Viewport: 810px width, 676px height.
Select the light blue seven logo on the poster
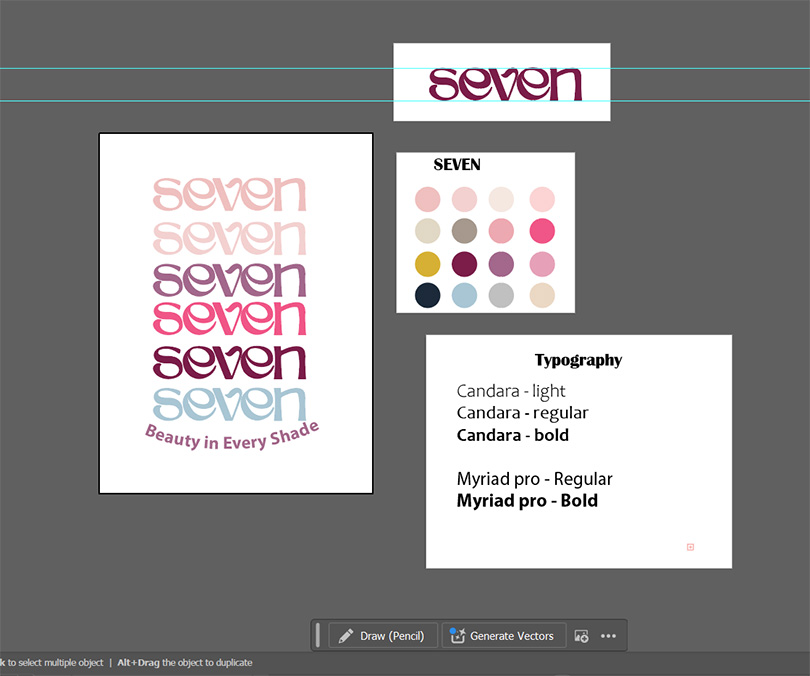pyautogui.click(x=229, y=402)
